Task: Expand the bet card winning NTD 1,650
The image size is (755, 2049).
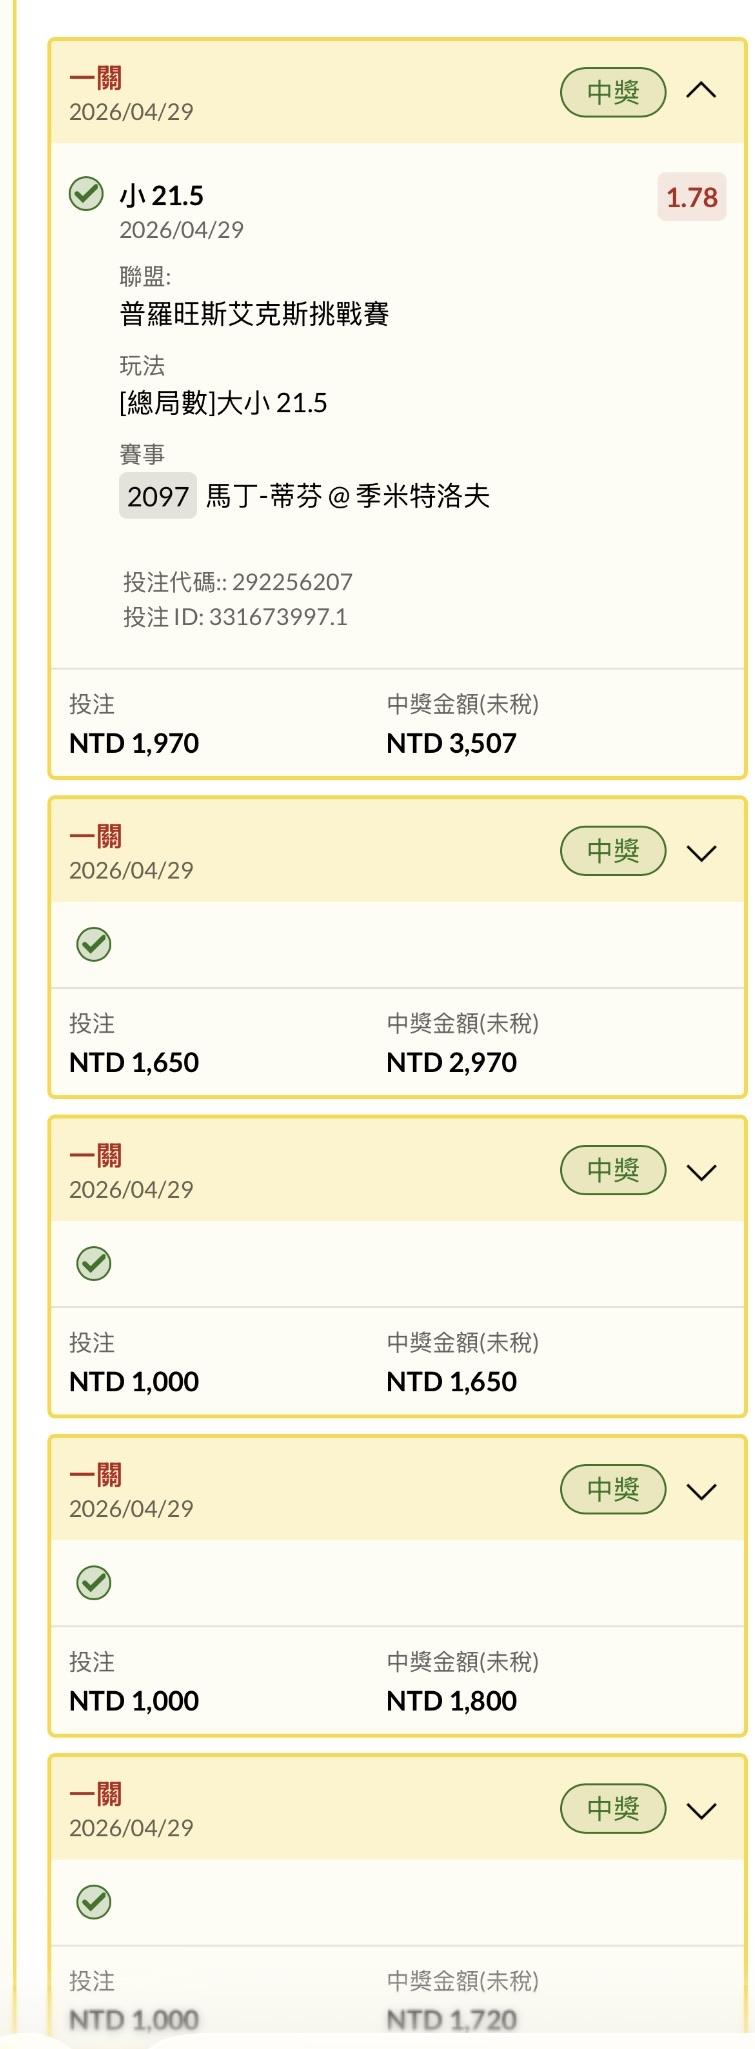Action: (x=702, y=1172)
